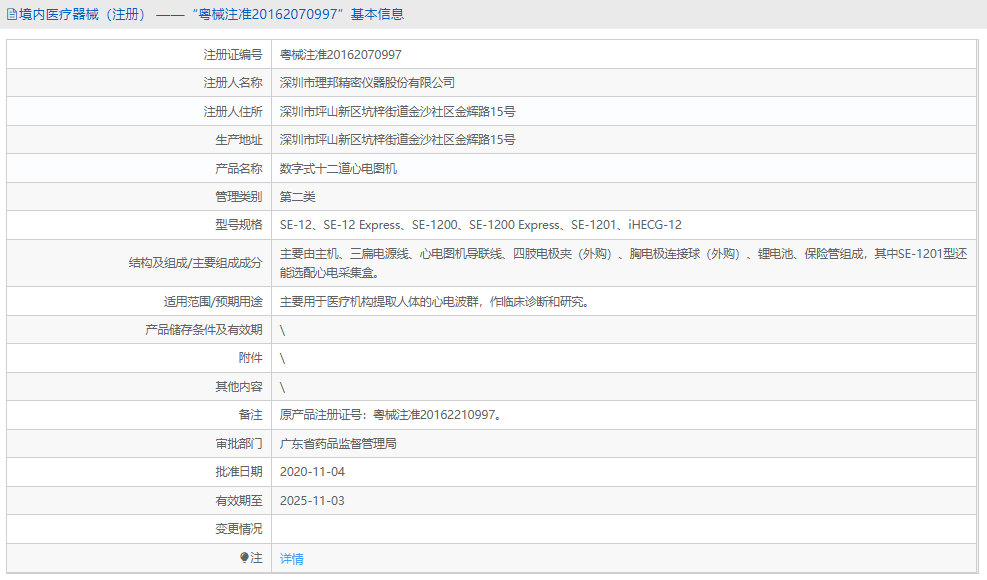Select the page title 境内医疗器械（注册）基本信息
Screen dimensions: 987x580
click(211, 14)
